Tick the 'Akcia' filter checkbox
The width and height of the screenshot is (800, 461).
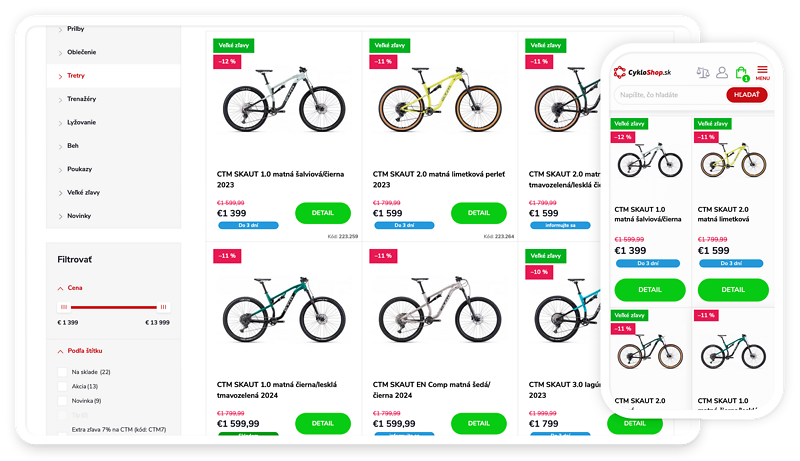point(63,386)
